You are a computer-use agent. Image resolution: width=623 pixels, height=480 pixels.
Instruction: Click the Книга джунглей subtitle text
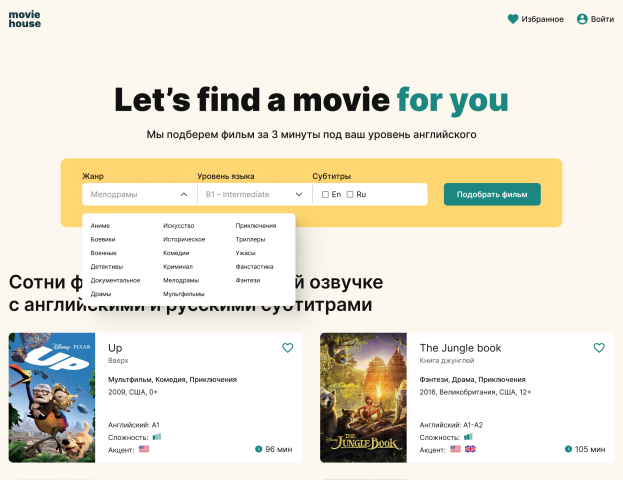[447, 360]
